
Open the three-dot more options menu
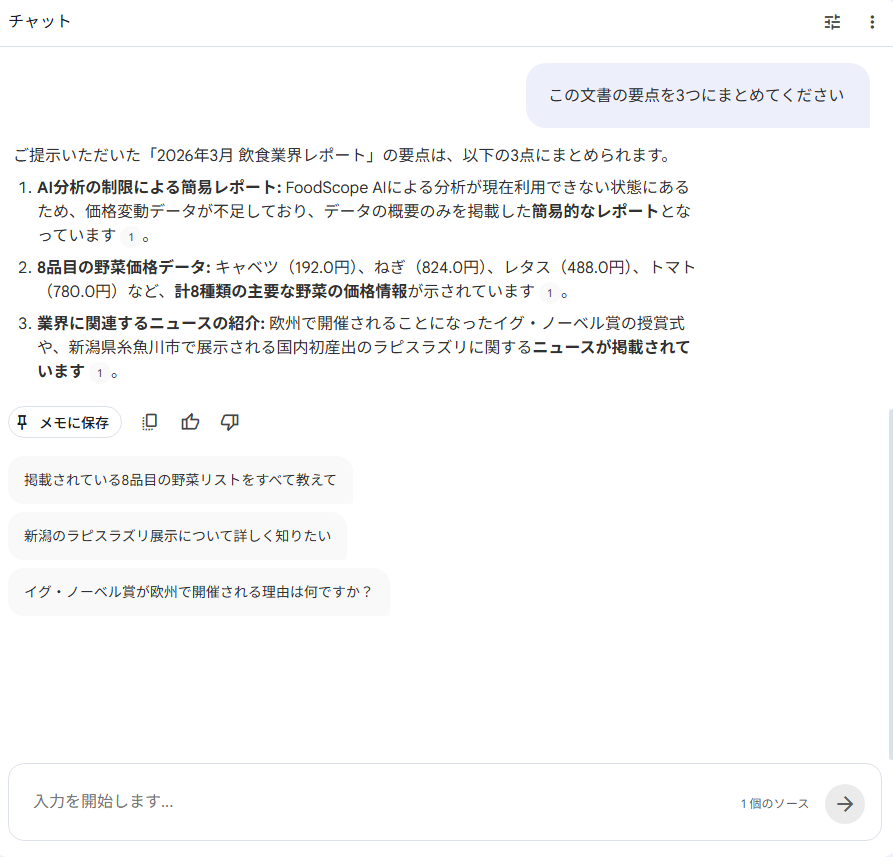872,22
